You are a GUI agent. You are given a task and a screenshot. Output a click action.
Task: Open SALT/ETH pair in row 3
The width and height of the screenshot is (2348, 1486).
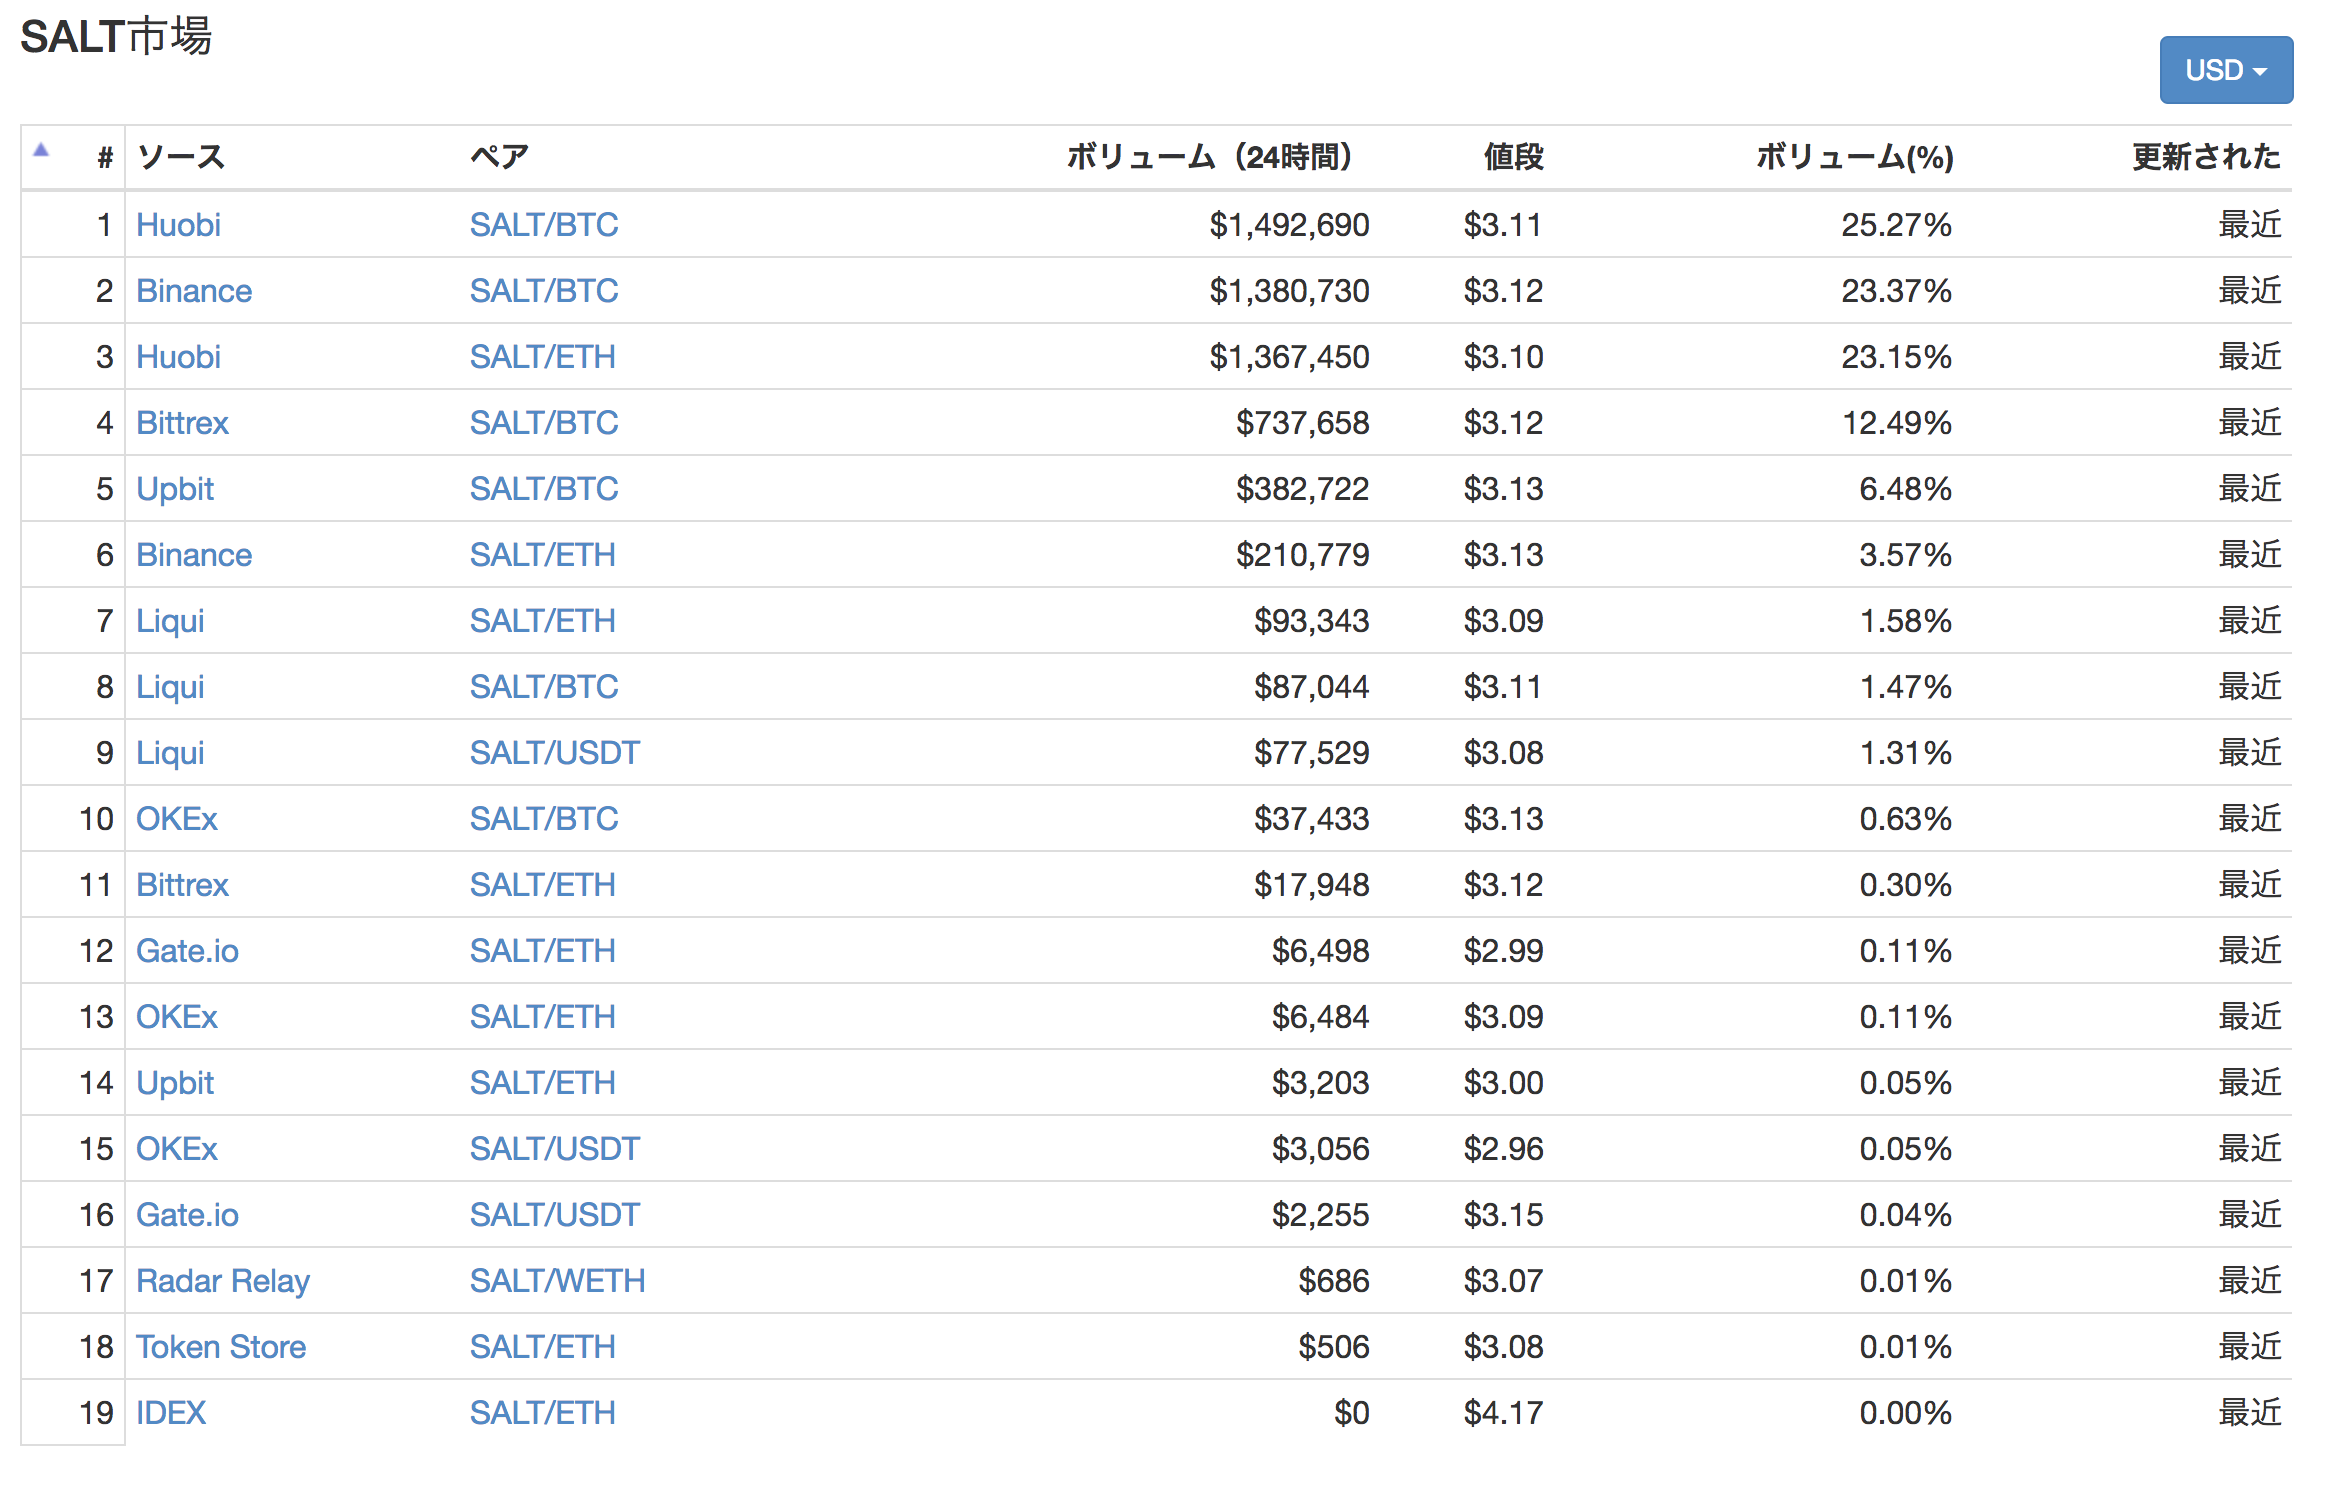pyautogui.click(x=543, y=357)
